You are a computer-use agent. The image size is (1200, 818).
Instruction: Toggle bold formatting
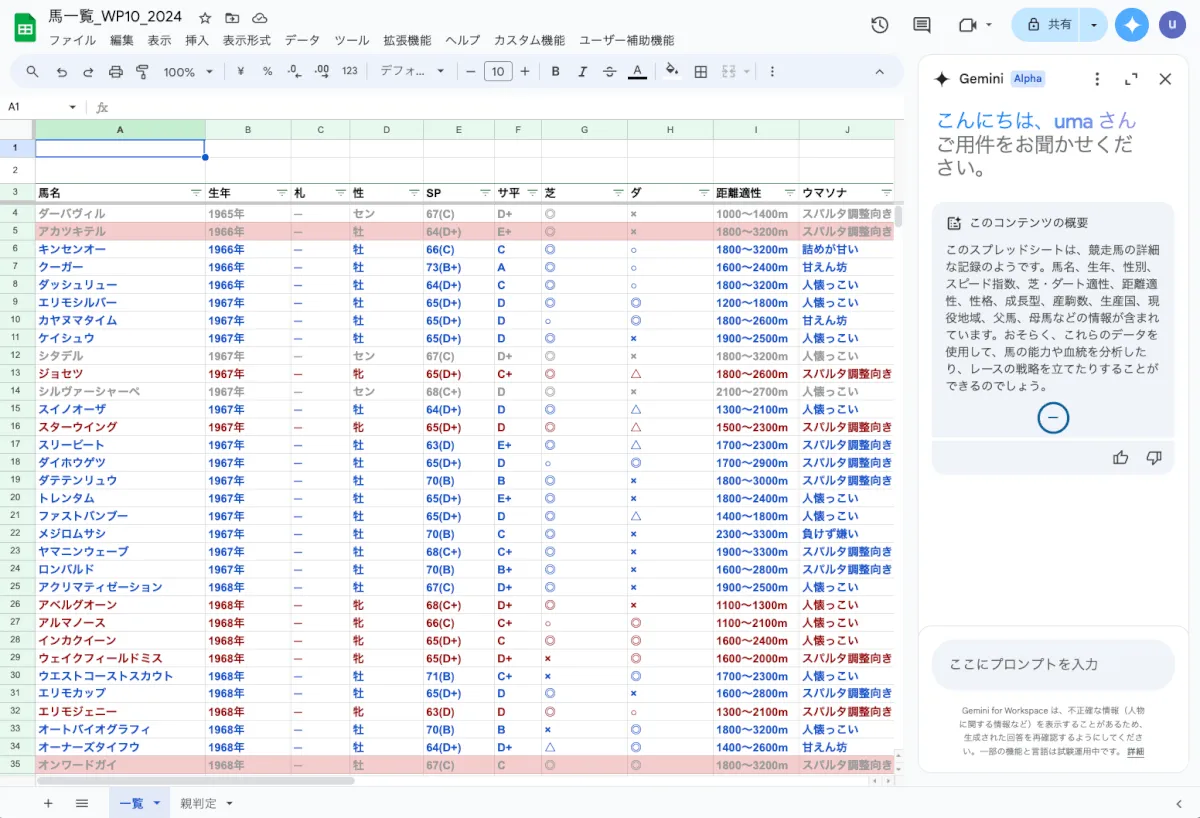click(x=555, y=72)
